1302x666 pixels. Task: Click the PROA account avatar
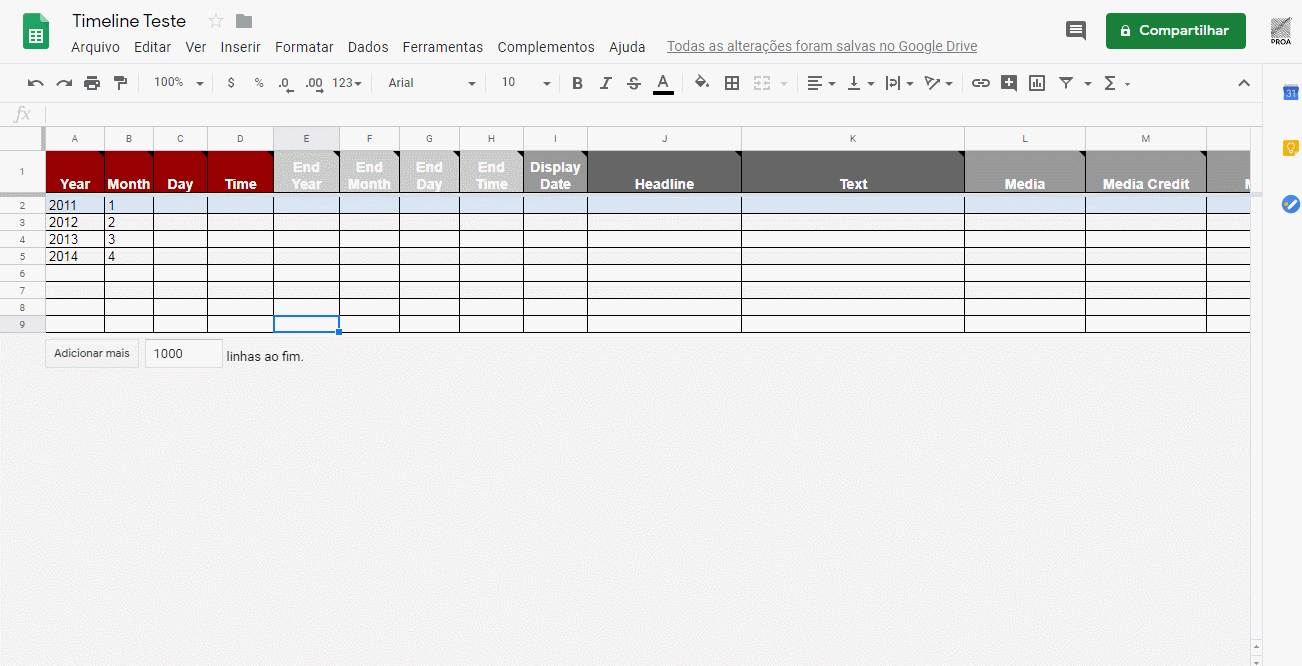tap(1281, 31)
